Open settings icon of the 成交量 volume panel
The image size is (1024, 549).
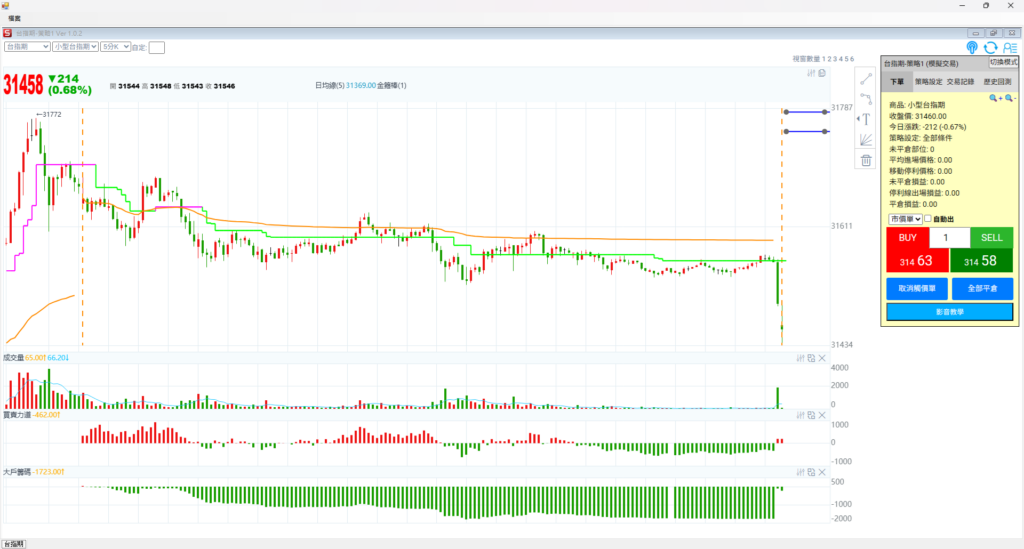tap(800, 358)
